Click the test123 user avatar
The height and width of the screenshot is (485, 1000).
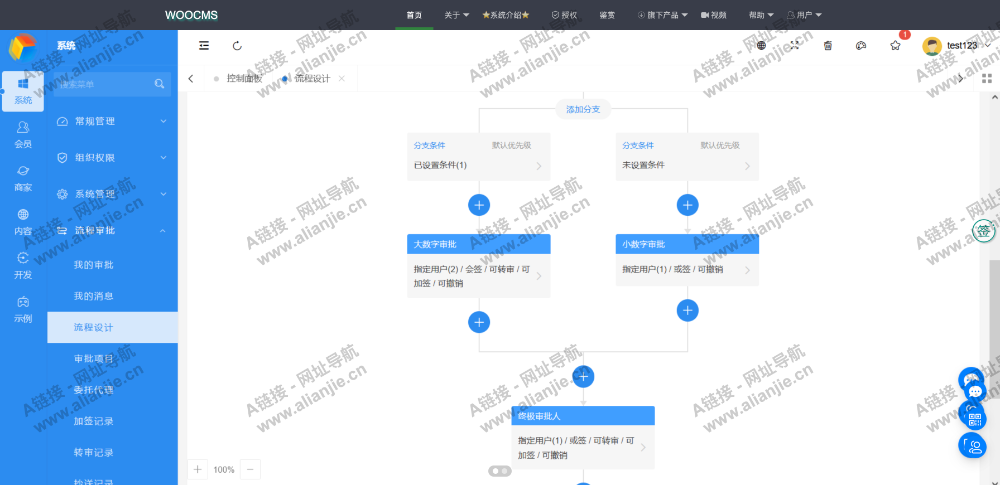click(932, 46)
